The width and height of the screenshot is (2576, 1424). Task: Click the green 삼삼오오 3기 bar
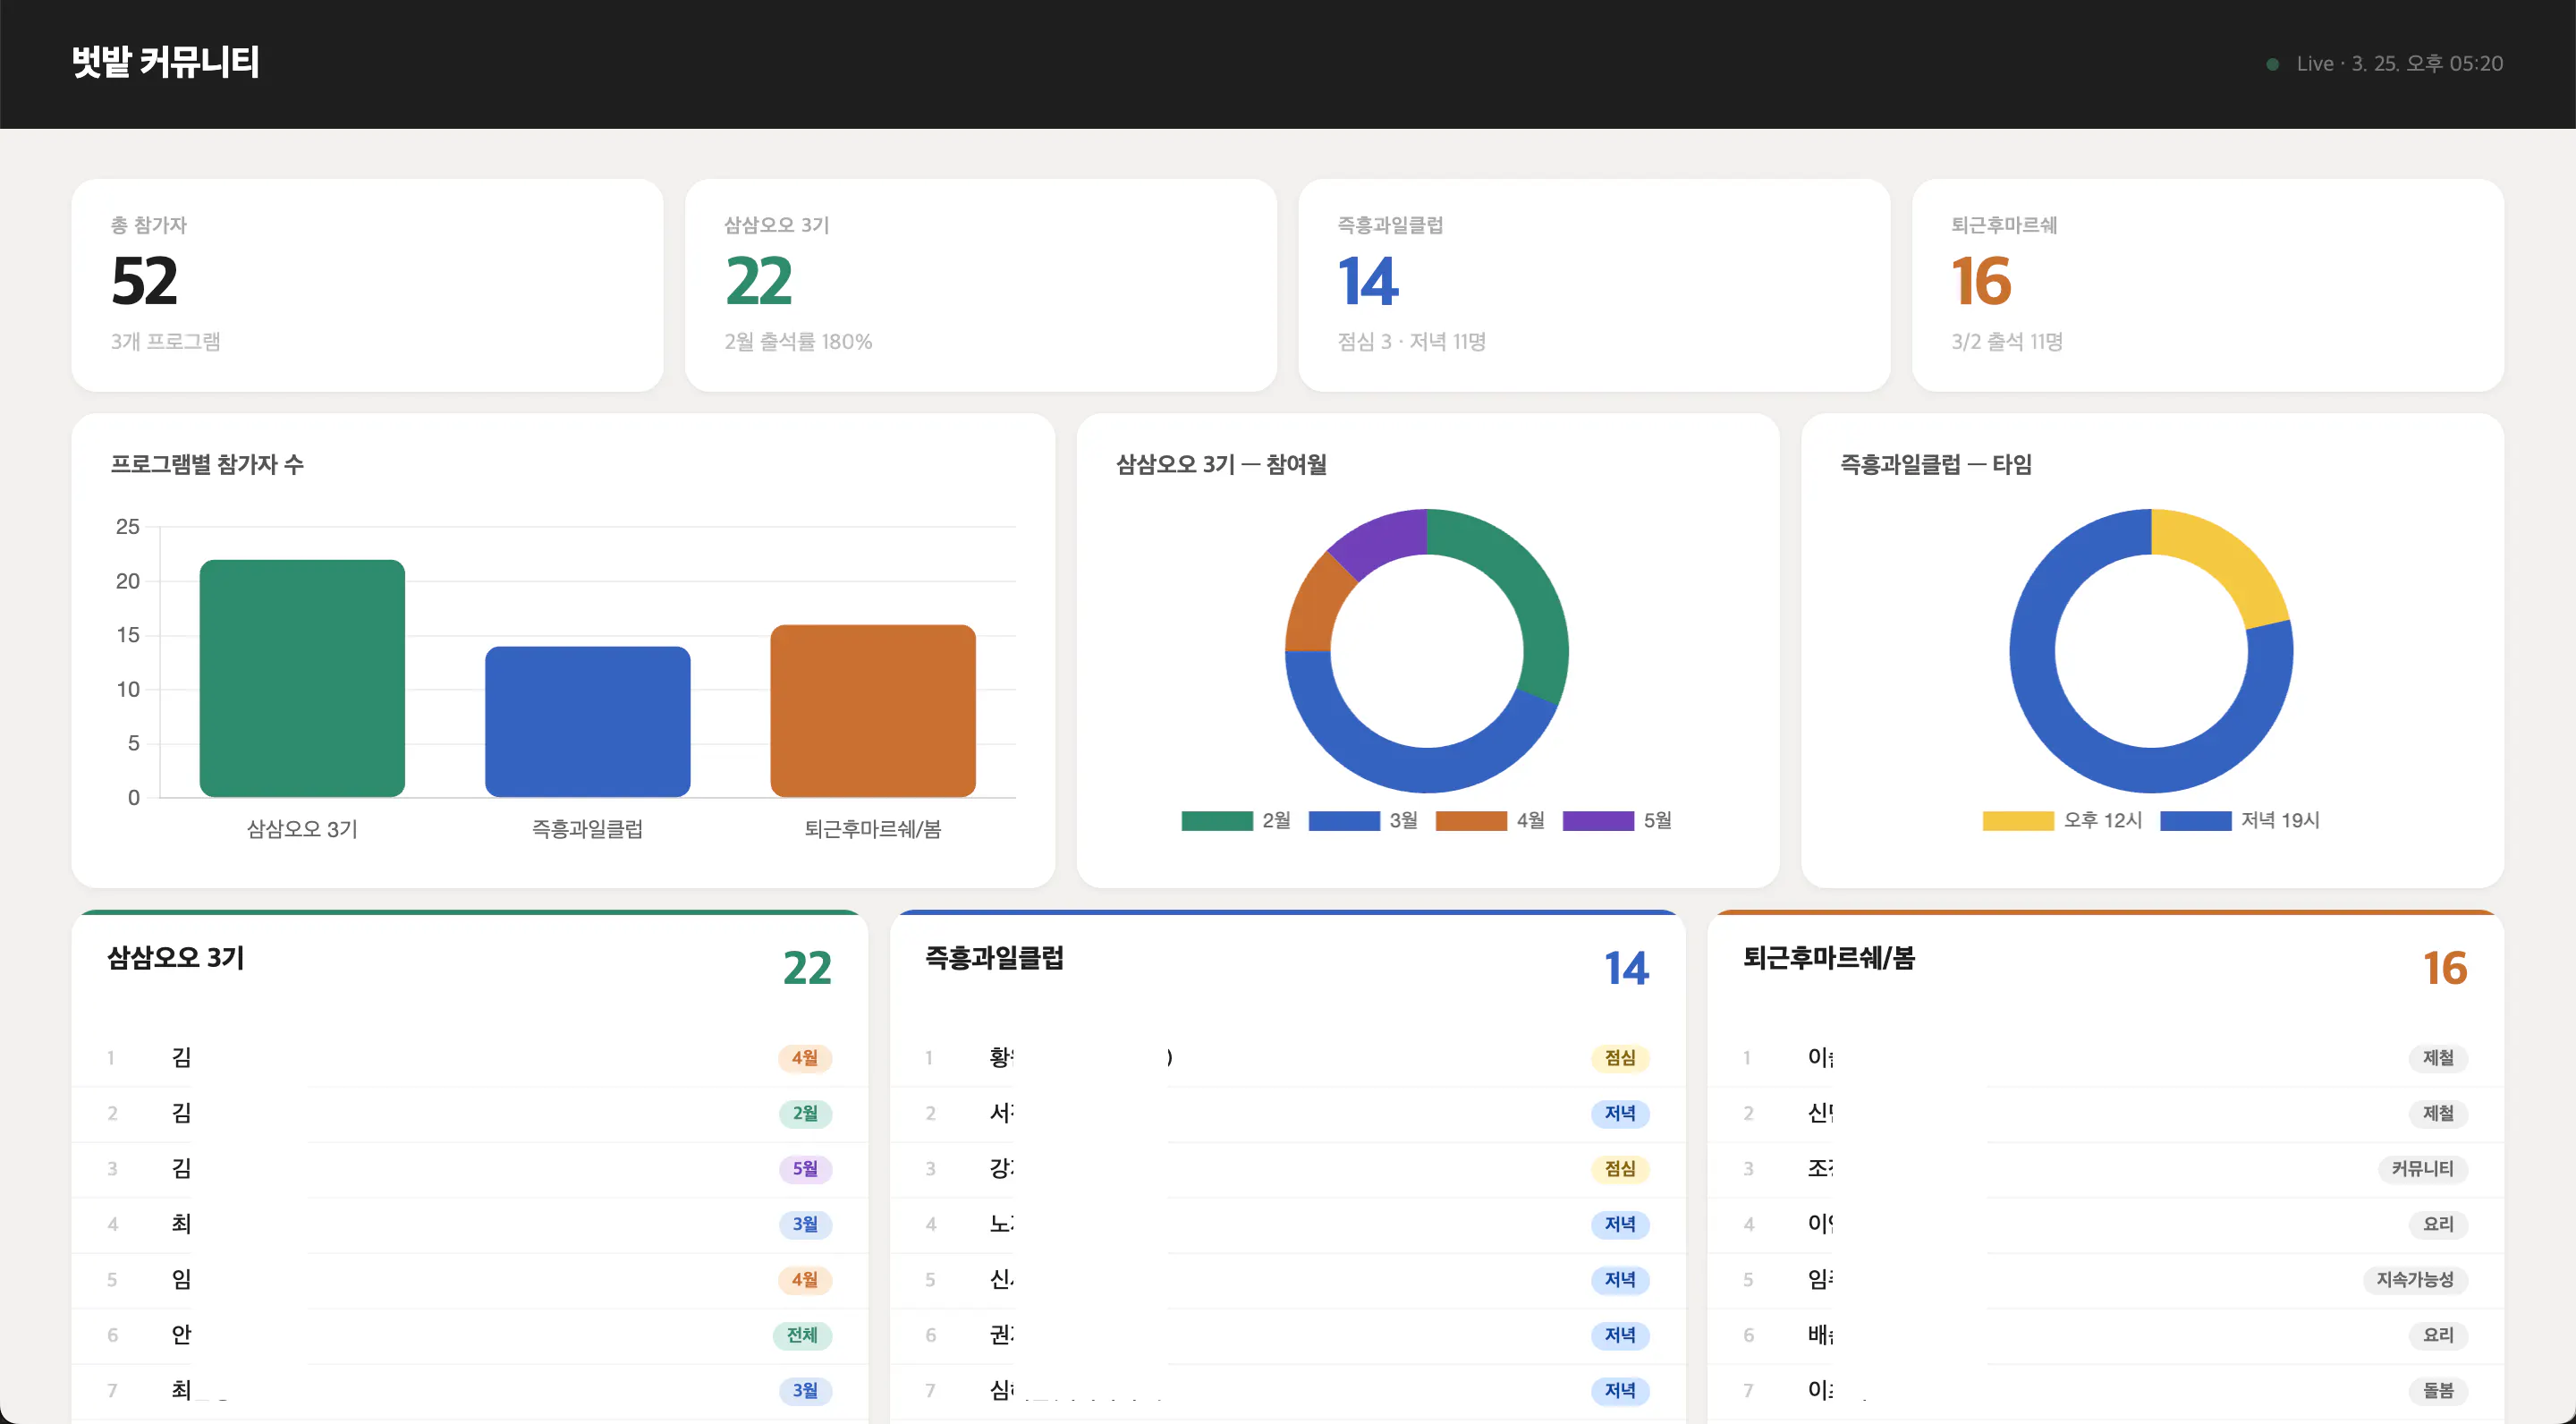pos(302,678)
